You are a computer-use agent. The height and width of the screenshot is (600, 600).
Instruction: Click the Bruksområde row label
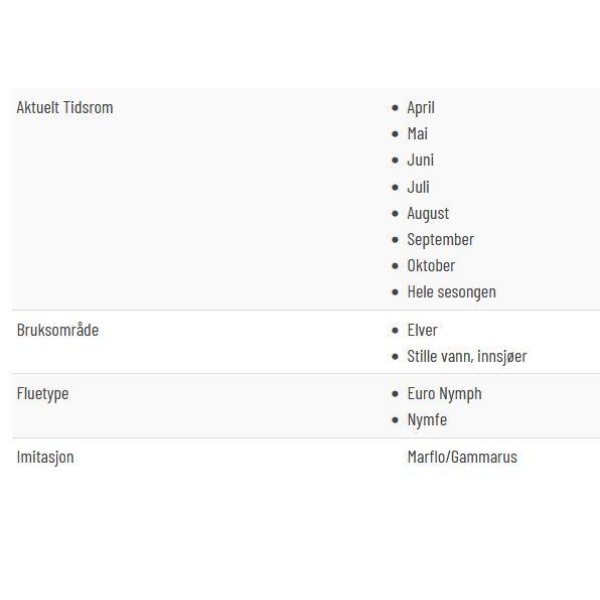pyautogui.click(x=58, y=330)
